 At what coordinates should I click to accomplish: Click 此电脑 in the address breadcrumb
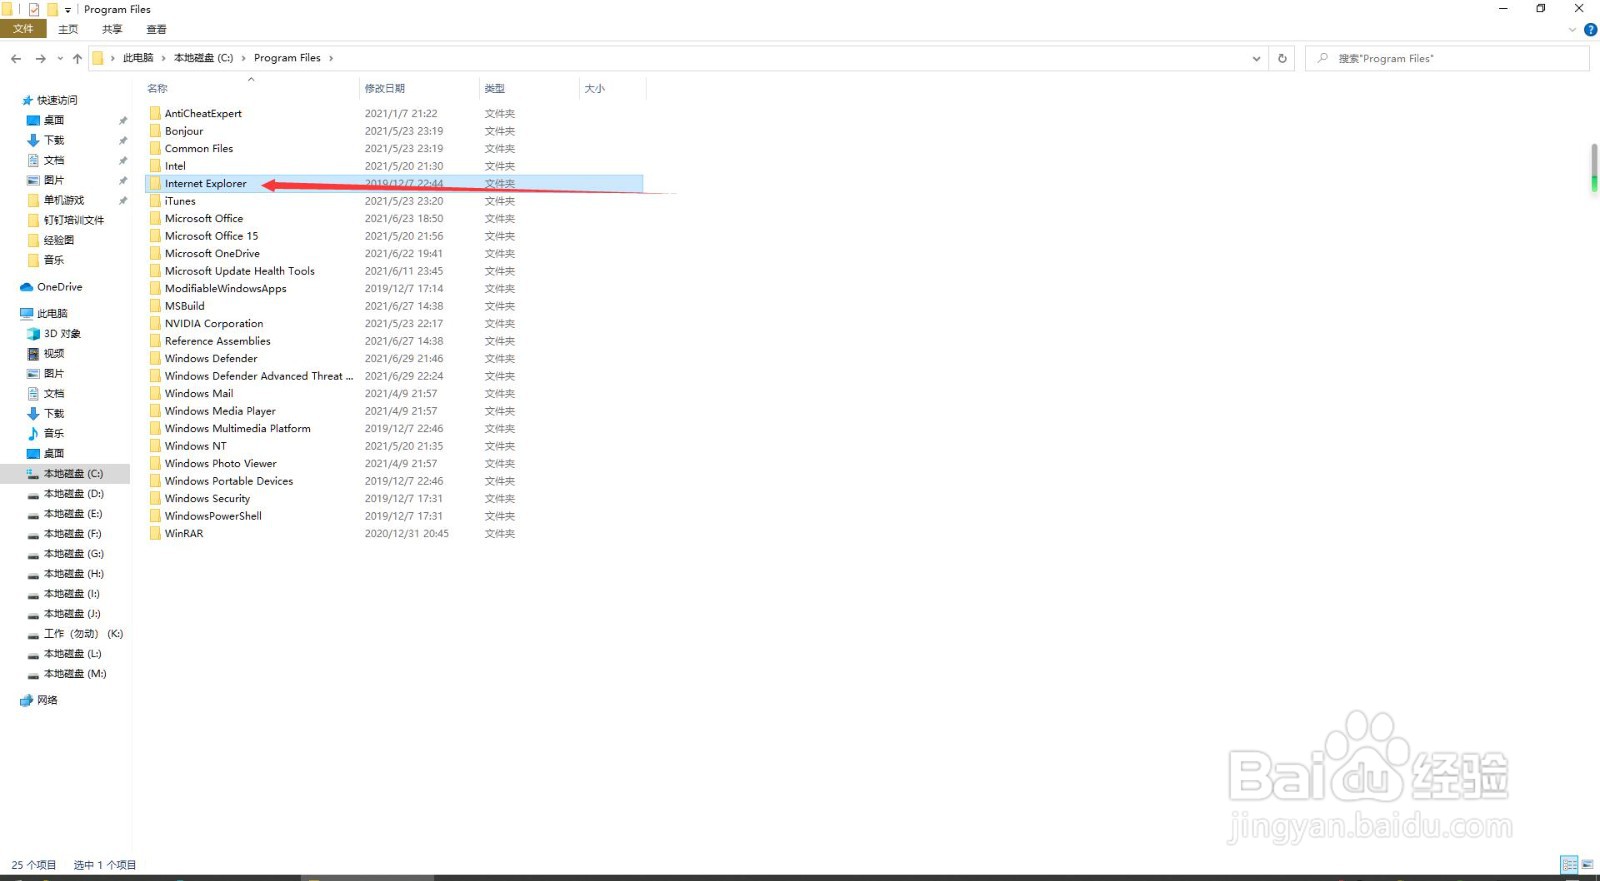[138, 58]
